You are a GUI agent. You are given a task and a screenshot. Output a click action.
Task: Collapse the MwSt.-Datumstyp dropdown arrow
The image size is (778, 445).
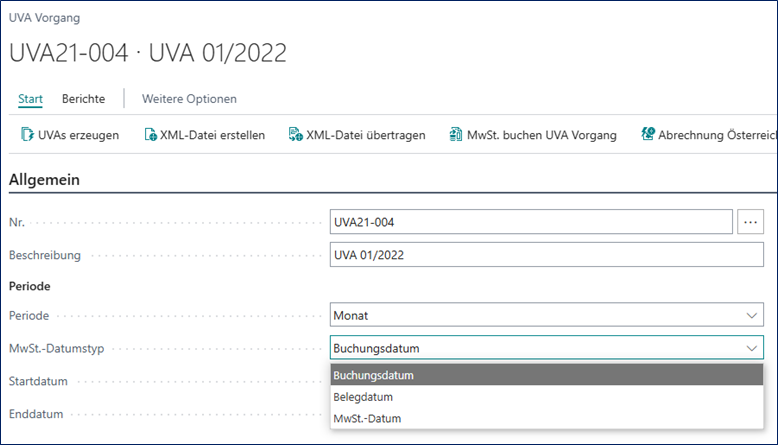(751, 348)
